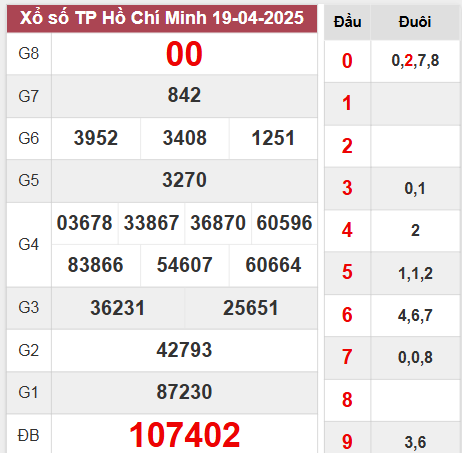462x453 pixels.
Task: Select G4 number 03678
Action: tap(84, 223)
